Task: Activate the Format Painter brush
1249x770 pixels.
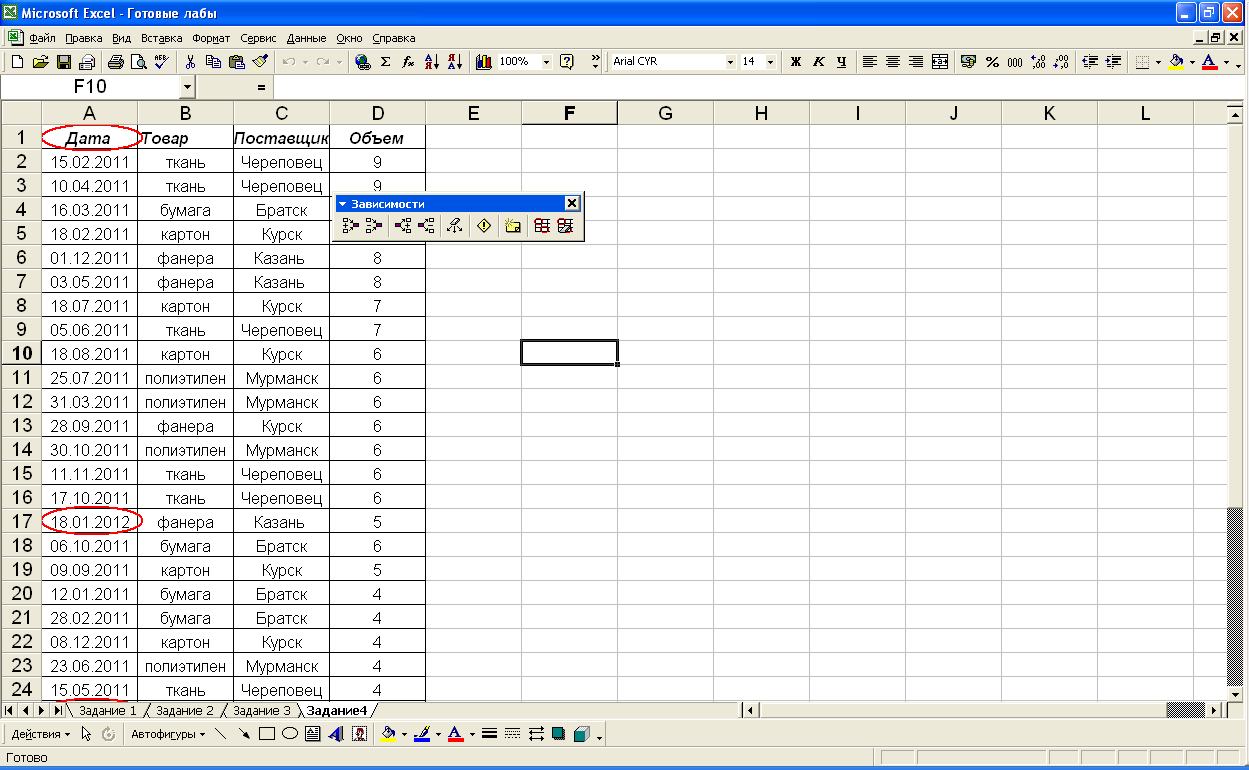Action: pyautogui.click(x=260, y=61)
